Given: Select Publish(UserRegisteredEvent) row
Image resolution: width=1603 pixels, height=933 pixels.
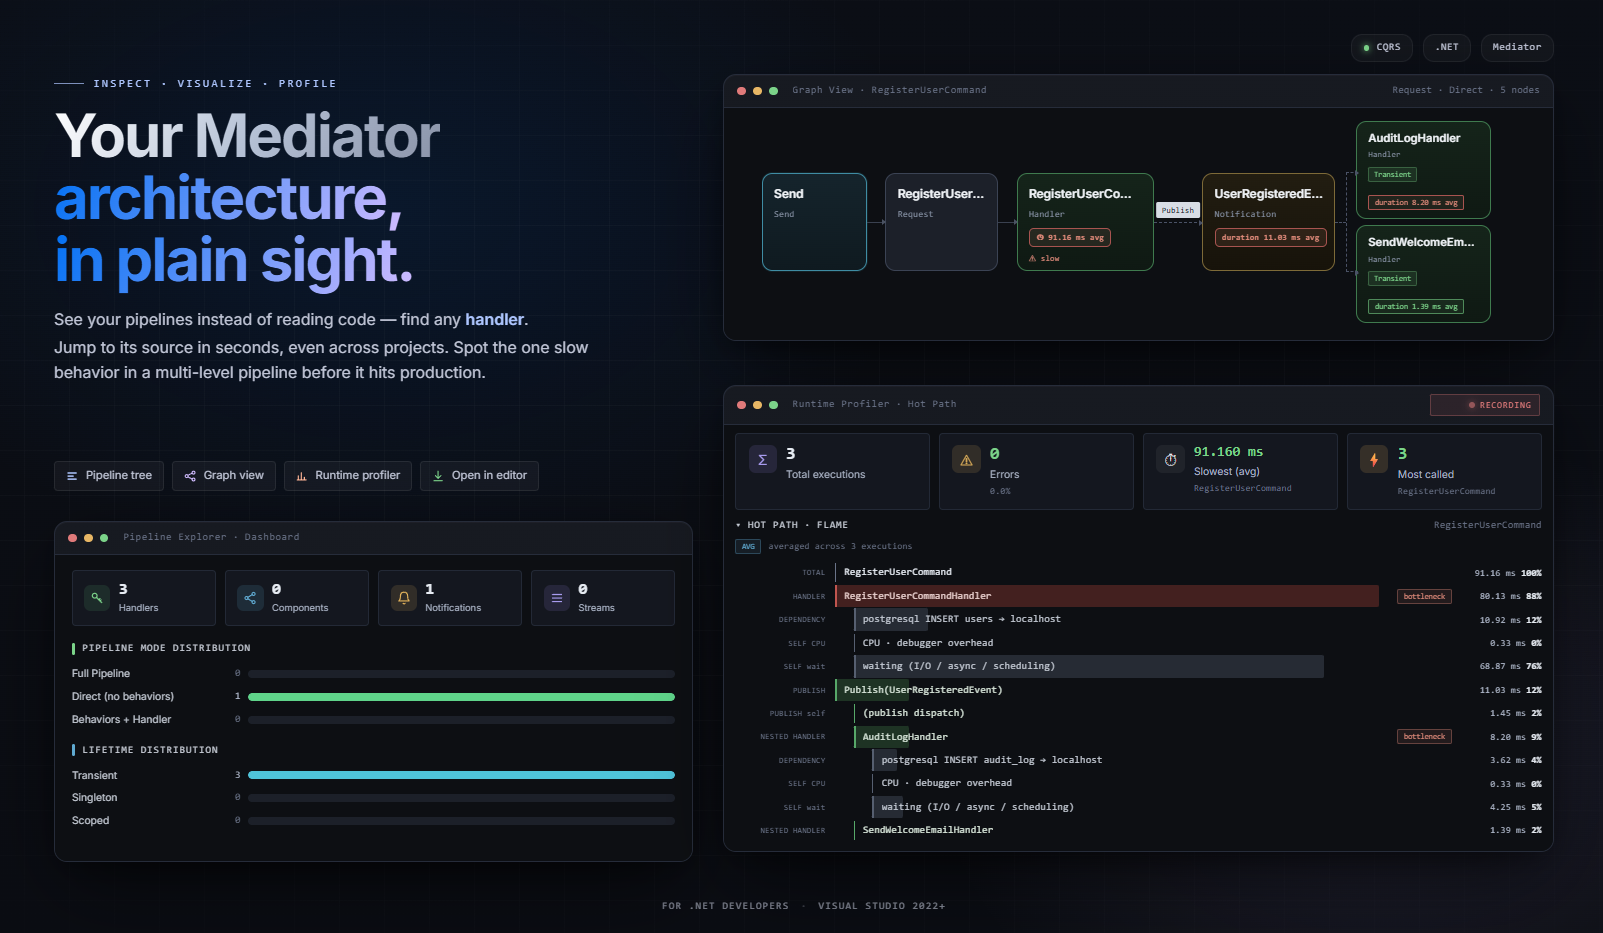Looking at the screenshot, I should coord(1138,690).
